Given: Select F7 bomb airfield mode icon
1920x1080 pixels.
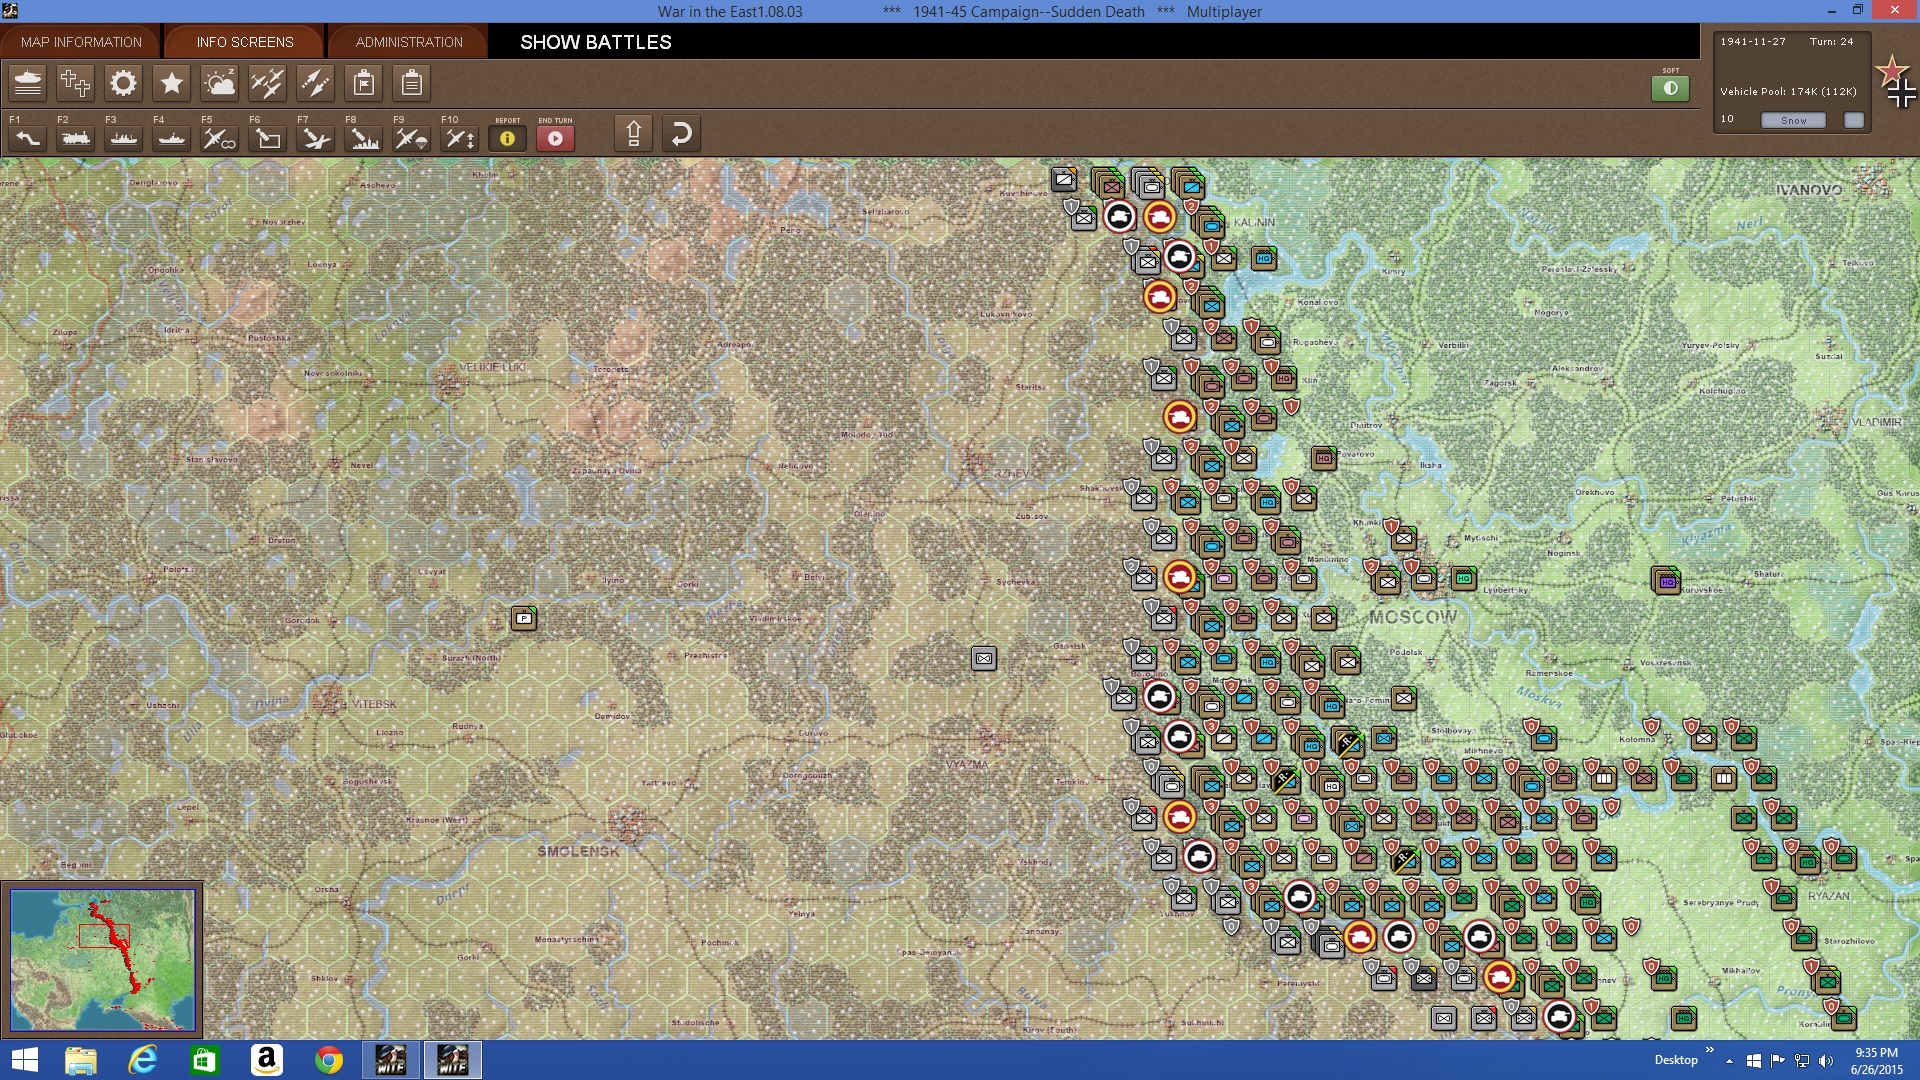Looking at the screenshot, I should 316,138.
